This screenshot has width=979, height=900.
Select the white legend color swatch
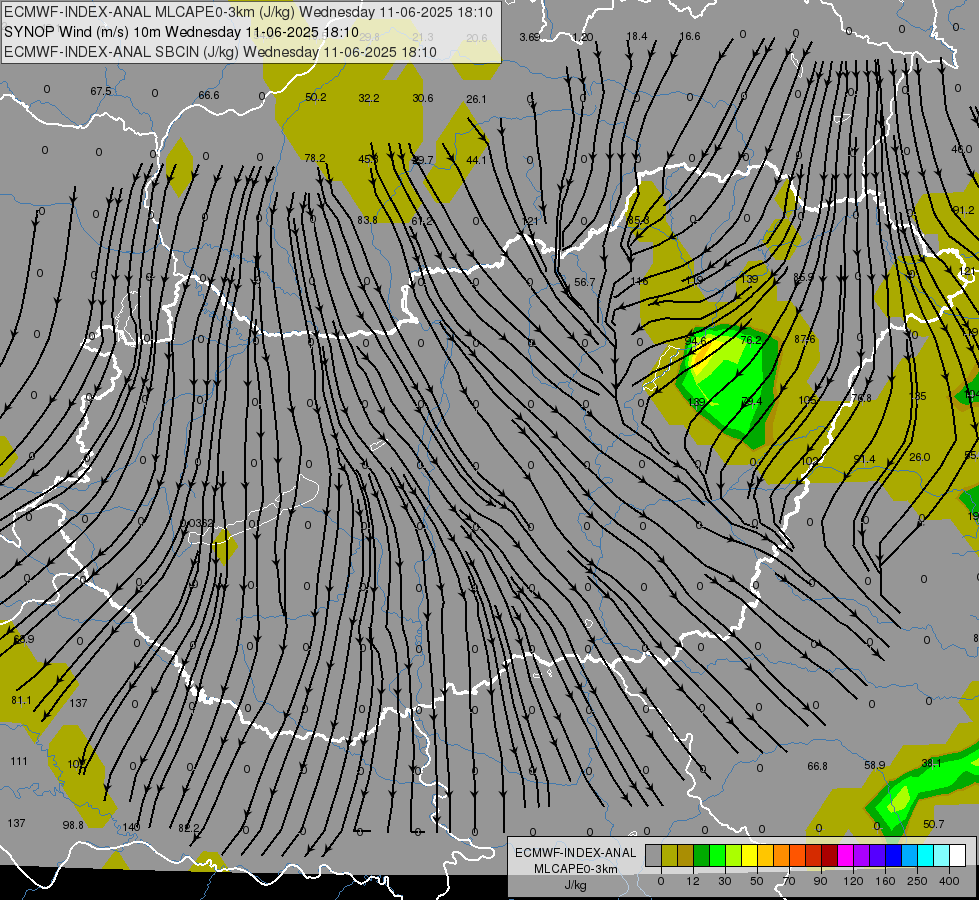pos(958,855)
